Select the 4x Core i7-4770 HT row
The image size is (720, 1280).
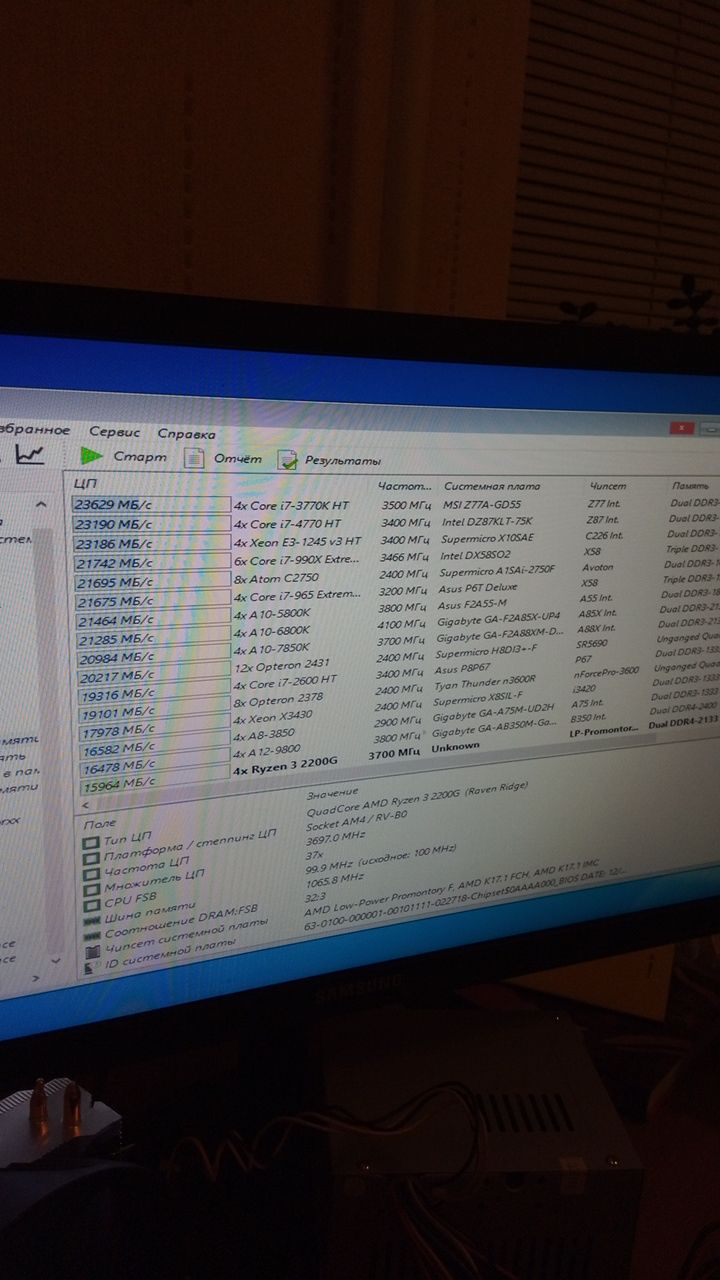(x=287, y=524)
